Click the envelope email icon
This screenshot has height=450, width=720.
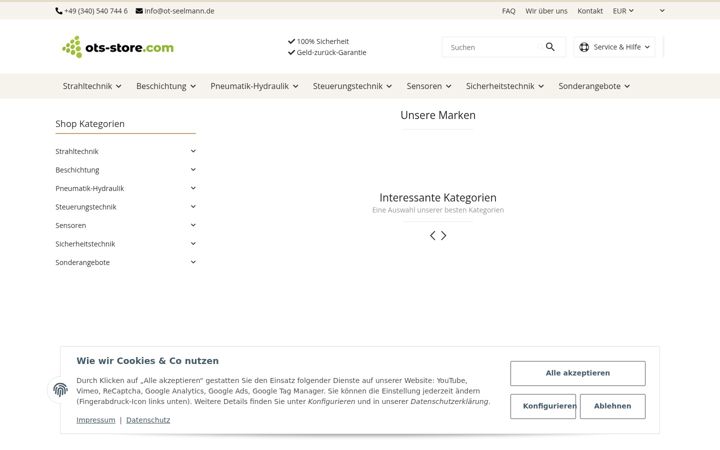click(x=139, y=11)
